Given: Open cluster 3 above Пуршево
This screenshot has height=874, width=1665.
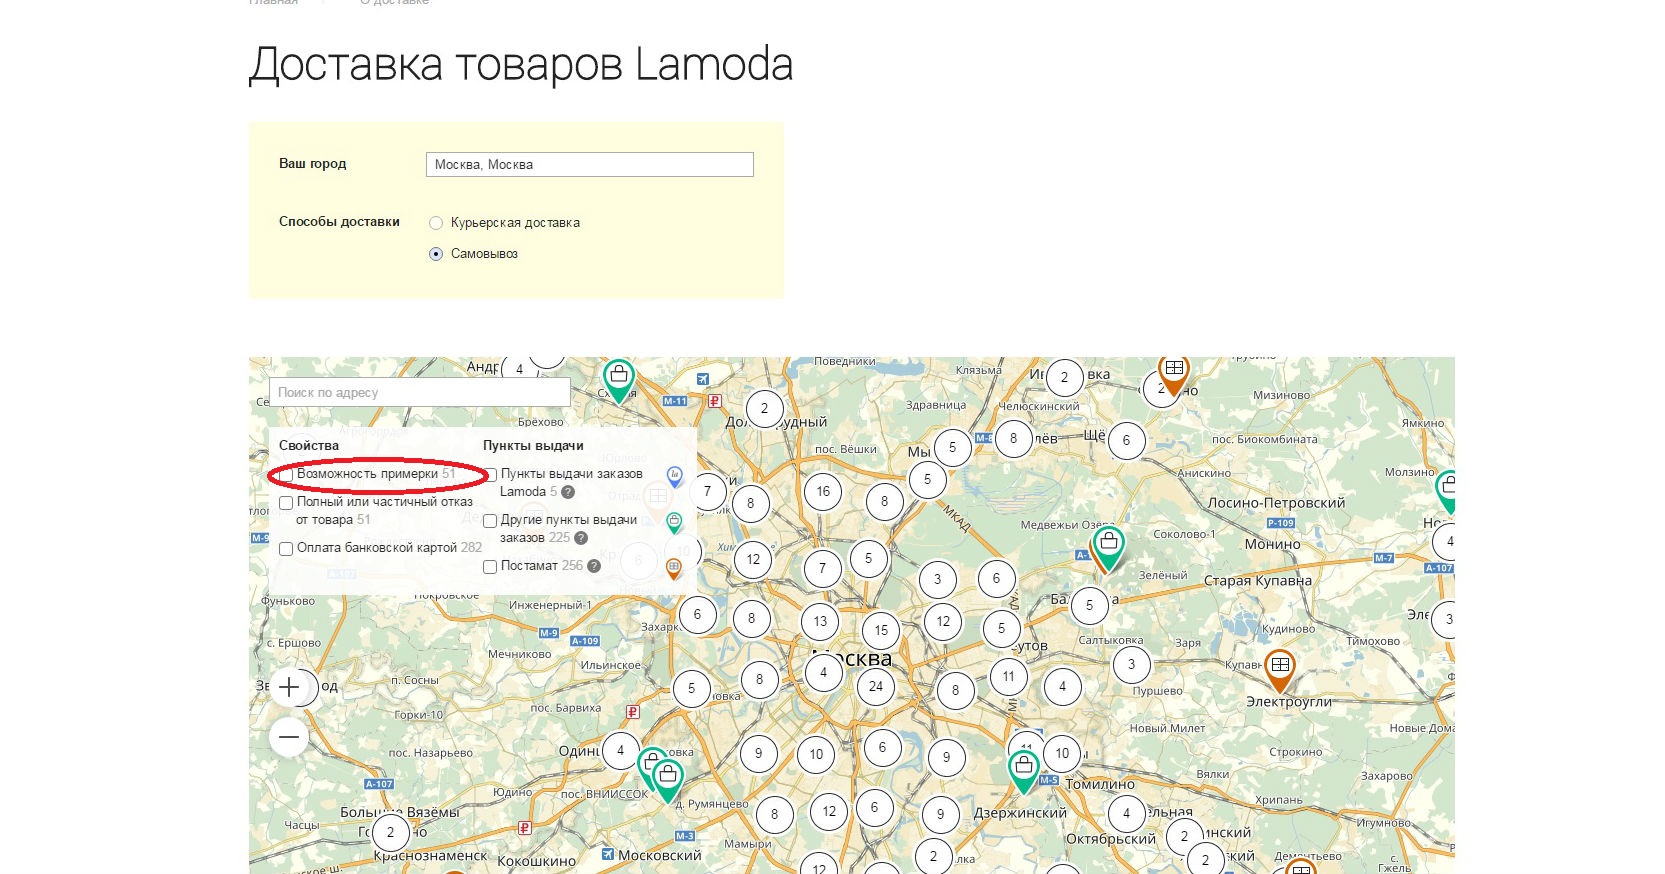Looking at the screenshot, I should click(1131, 664).
